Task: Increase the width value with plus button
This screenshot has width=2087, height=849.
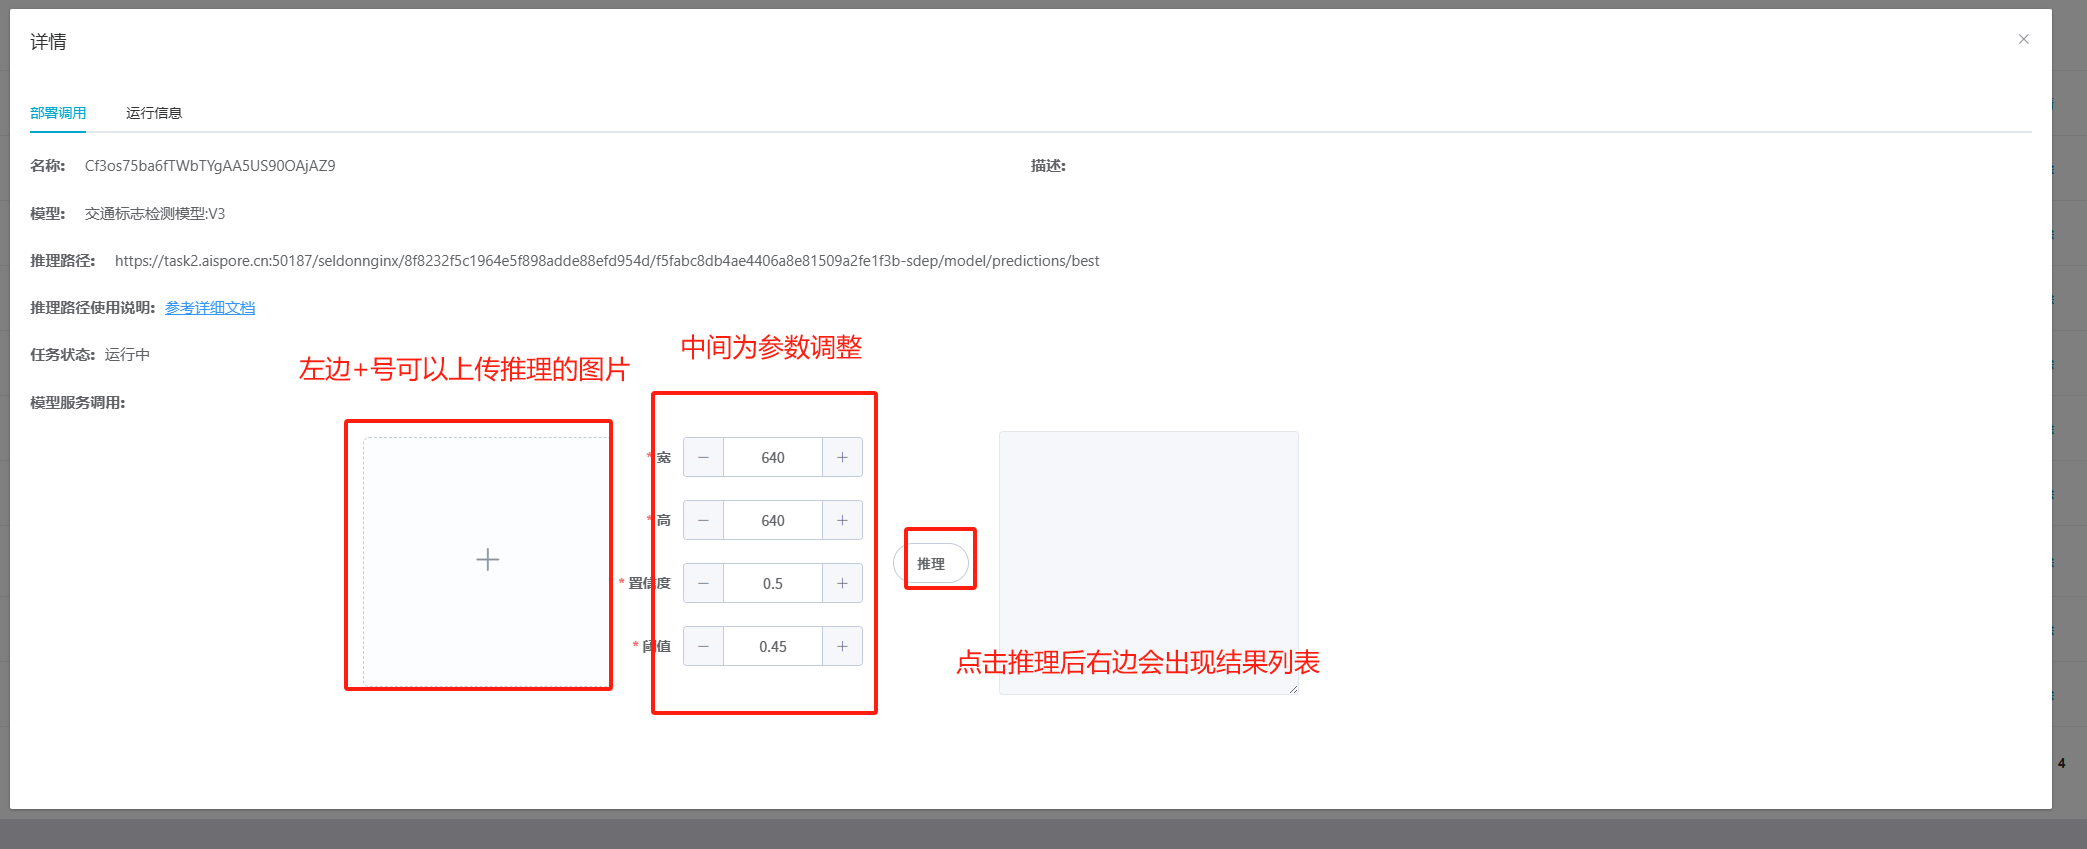Action: 842,458
